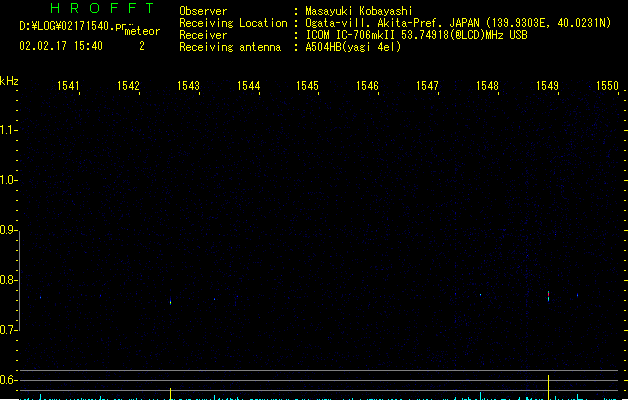Click the meteor count value 2
629x400 pixels.
pyautogui.click(x=142, y=46)
